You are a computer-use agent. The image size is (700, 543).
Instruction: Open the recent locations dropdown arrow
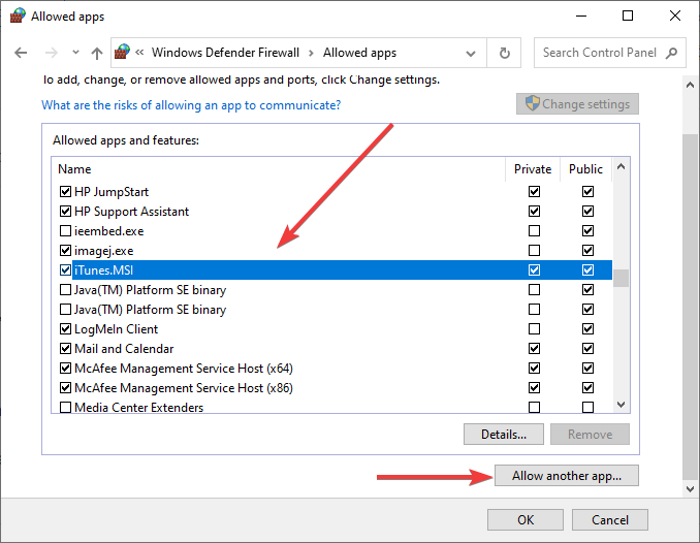click(x=75, y=53)
